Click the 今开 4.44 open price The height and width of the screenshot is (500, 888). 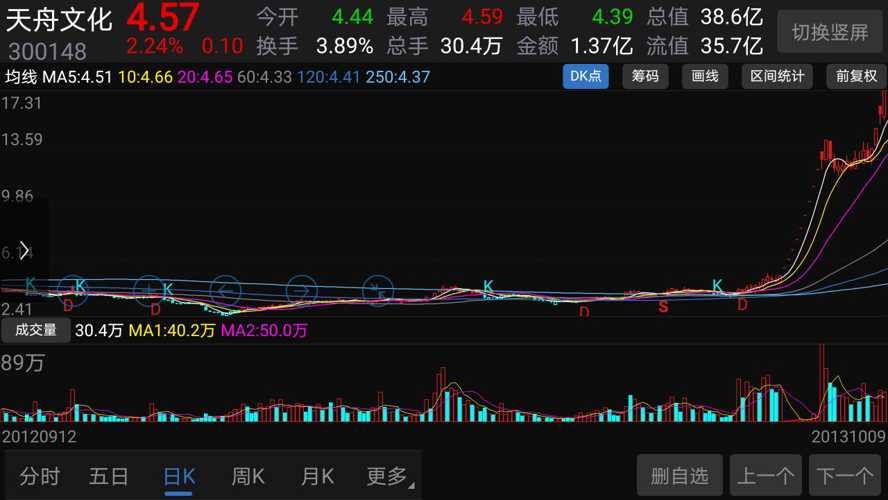coord(352,17)
